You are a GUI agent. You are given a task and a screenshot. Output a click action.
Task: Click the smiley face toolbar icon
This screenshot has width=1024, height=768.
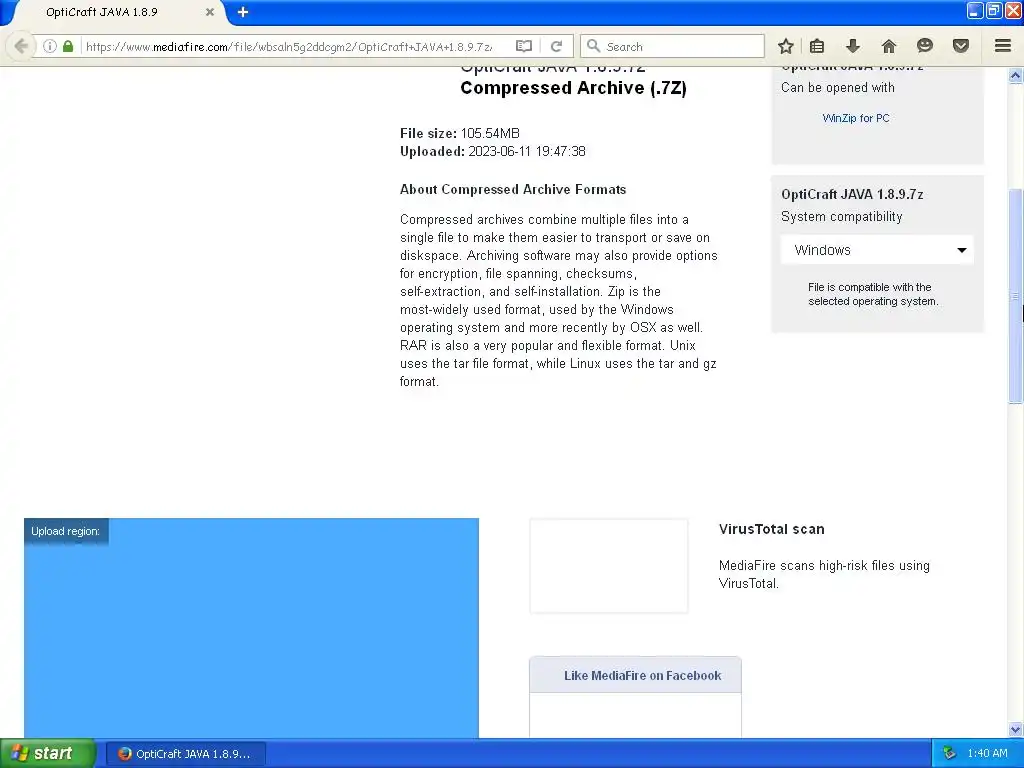coord(925,46)
